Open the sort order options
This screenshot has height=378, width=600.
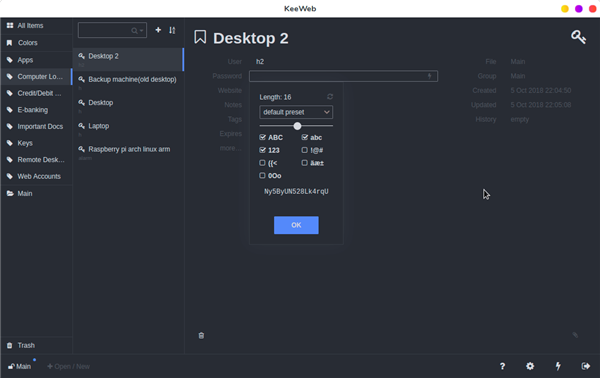click(172, 30)
